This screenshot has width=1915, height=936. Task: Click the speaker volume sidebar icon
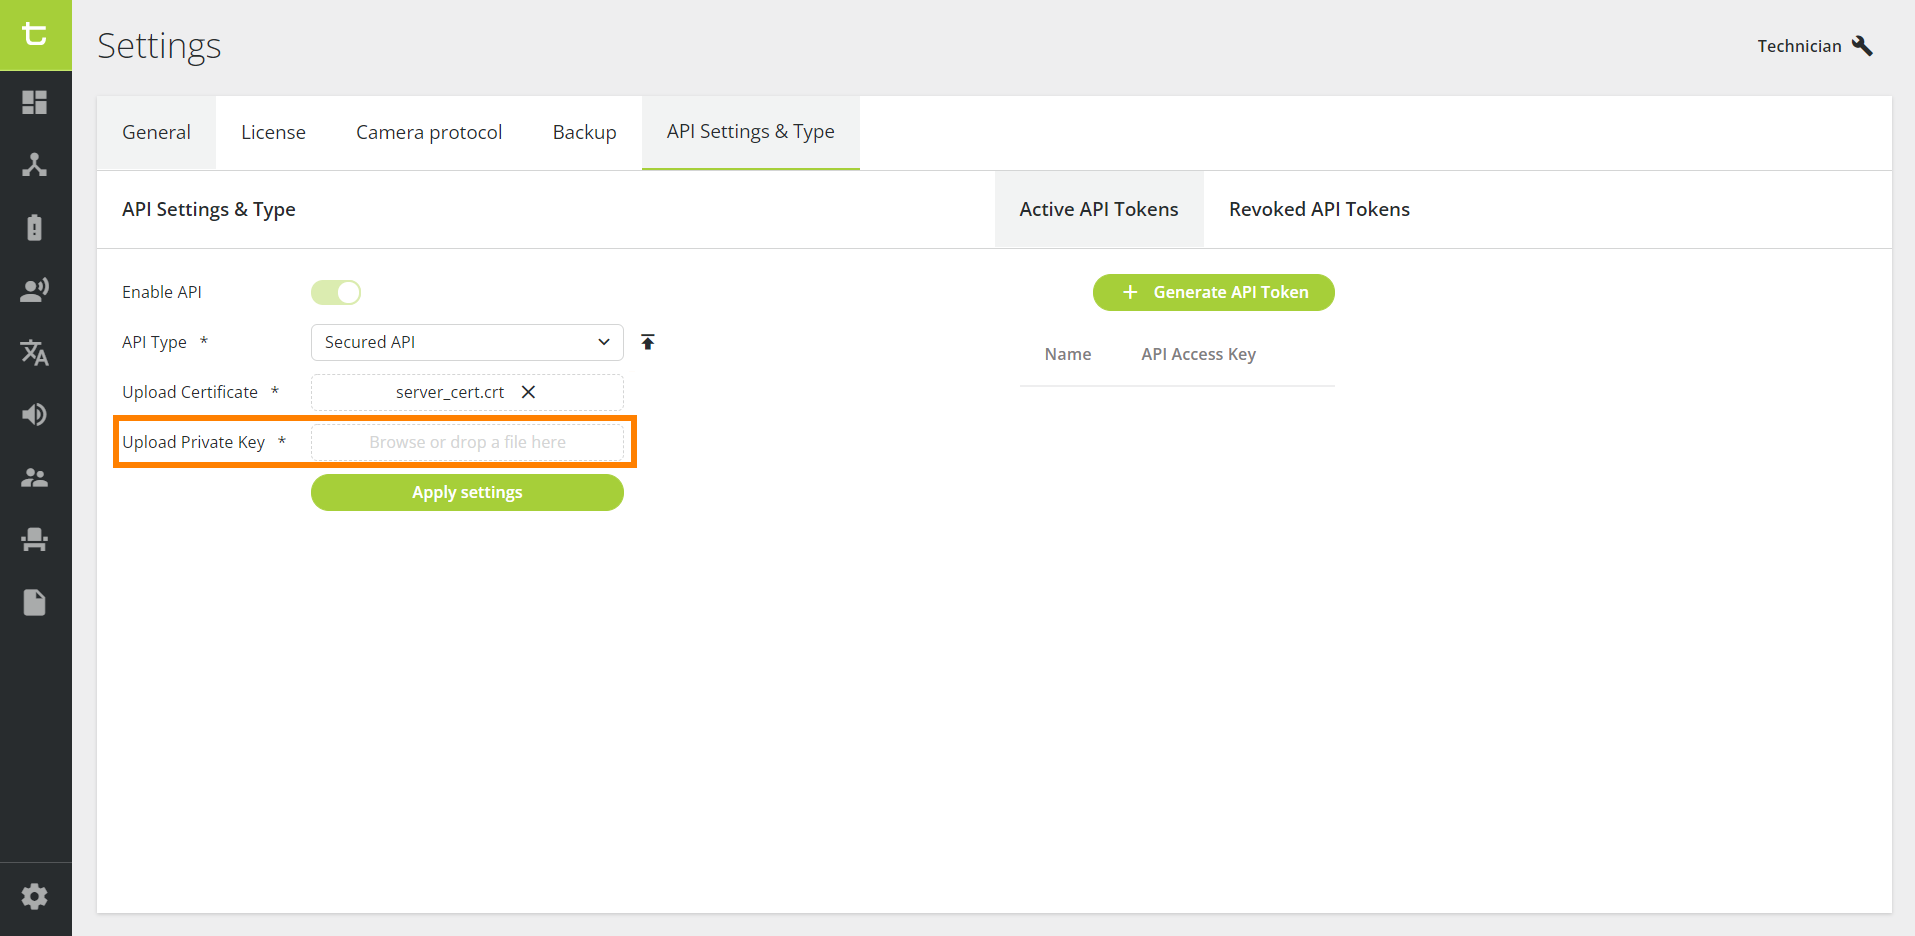tap(35, 415)
